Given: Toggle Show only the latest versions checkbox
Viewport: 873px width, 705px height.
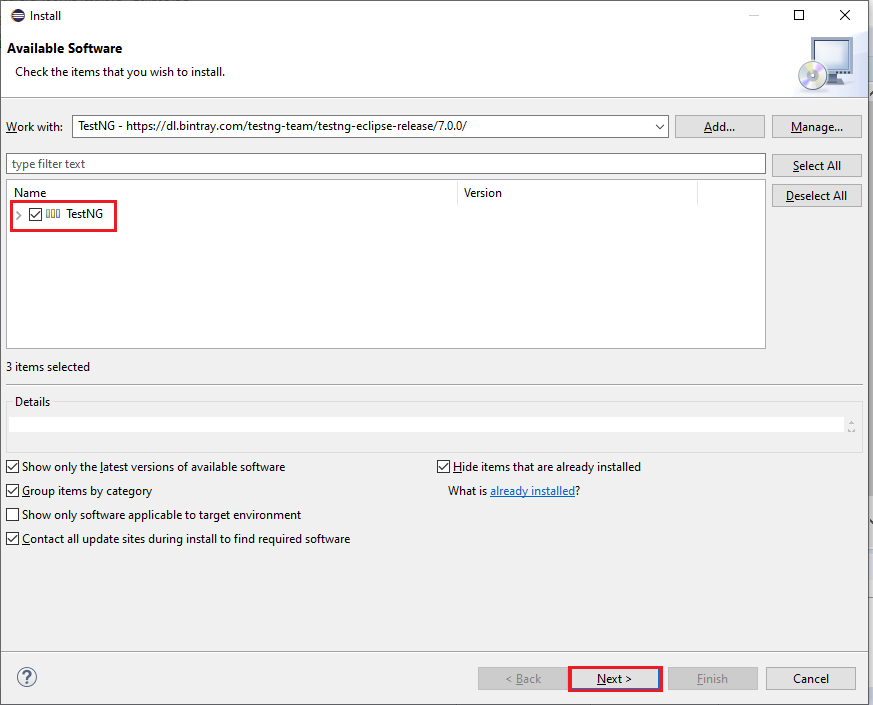Looking at the screenshot, I should click(13, 467).
